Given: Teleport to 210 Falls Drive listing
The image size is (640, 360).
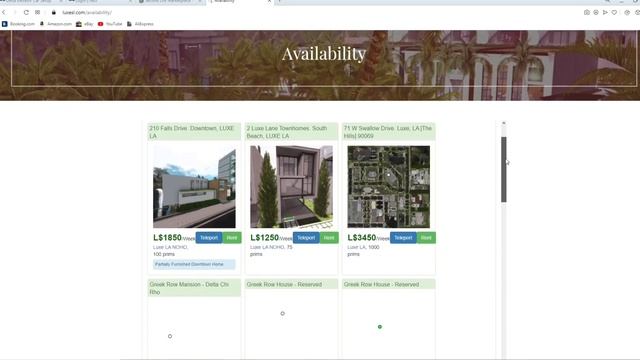Looking at the screenshot, I should pyautogui.click(x=209, y=238).
